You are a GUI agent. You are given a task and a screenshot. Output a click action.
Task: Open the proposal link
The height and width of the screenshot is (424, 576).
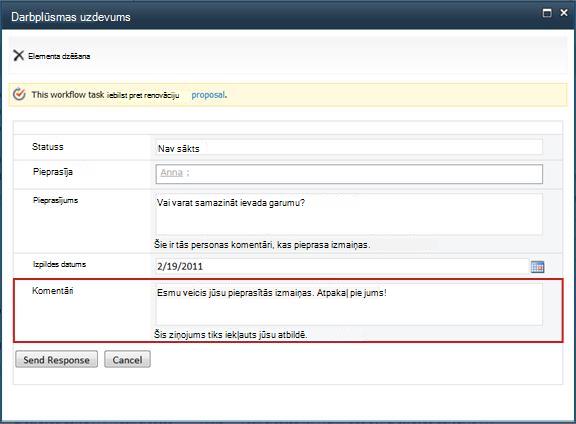tap(208, 95)
